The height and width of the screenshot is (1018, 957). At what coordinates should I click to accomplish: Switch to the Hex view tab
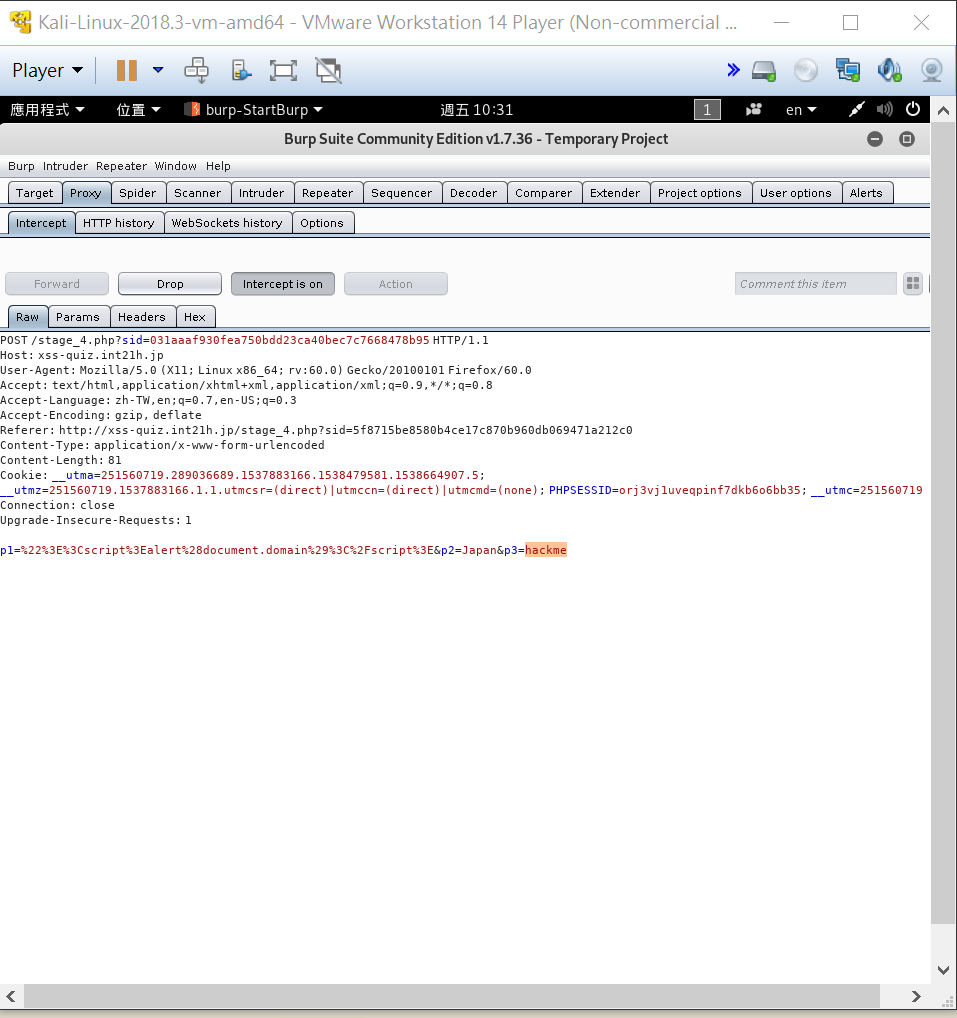coord(195,317)
